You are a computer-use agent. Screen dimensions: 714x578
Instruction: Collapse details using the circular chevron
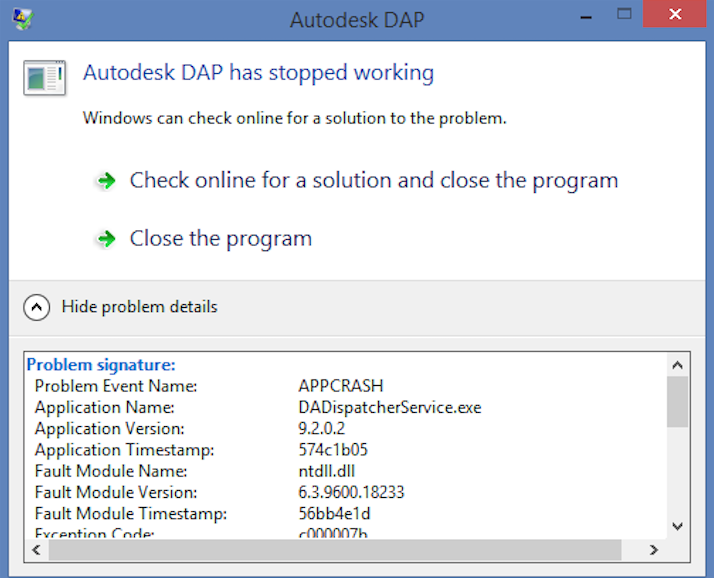(37, 307)
